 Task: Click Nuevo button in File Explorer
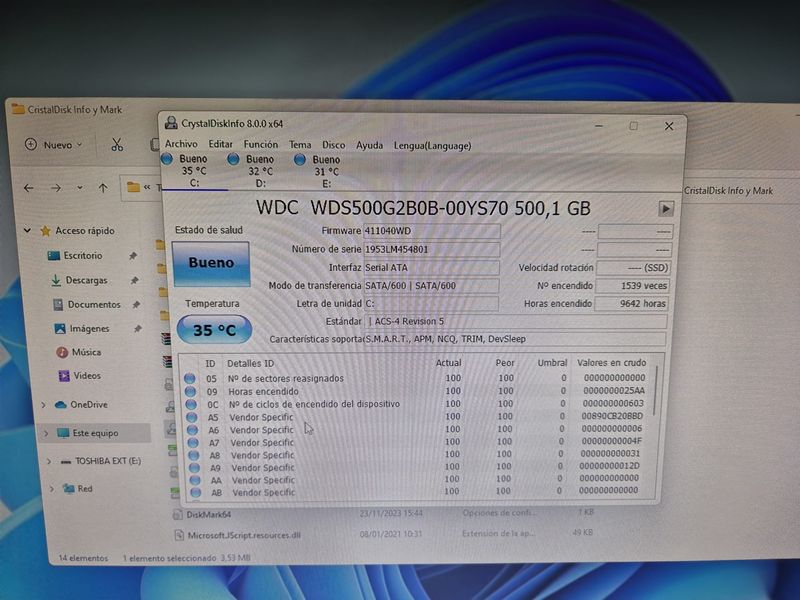point(54,145)
